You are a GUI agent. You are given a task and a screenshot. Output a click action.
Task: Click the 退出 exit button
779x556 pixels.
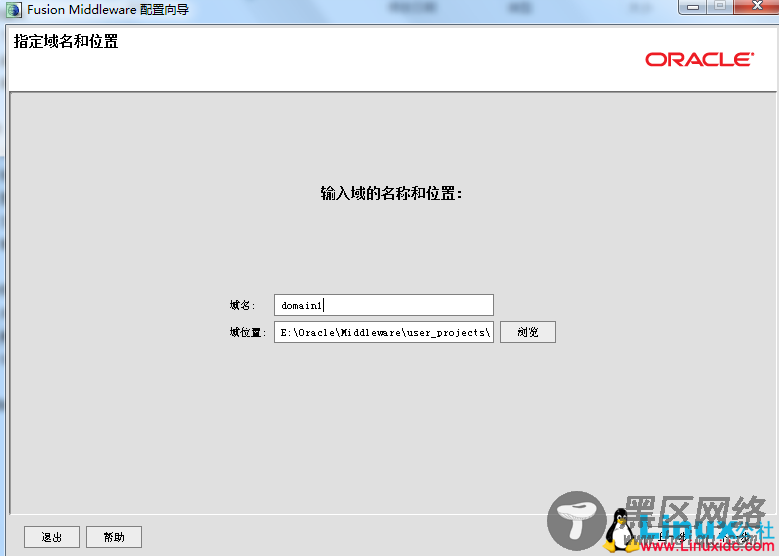52,537
